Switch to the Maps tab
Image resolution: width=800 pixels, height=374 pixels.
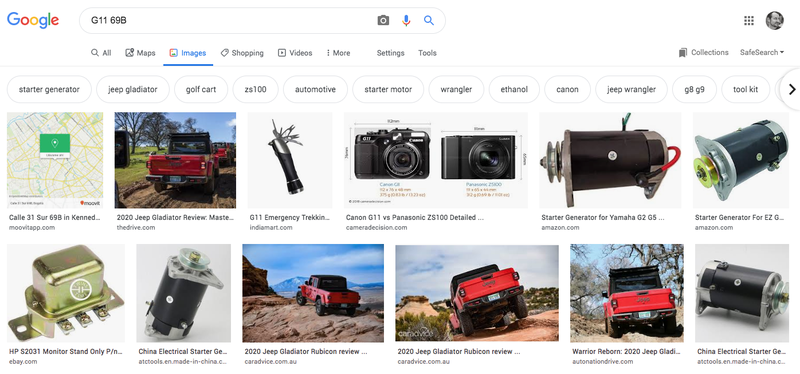140,53
